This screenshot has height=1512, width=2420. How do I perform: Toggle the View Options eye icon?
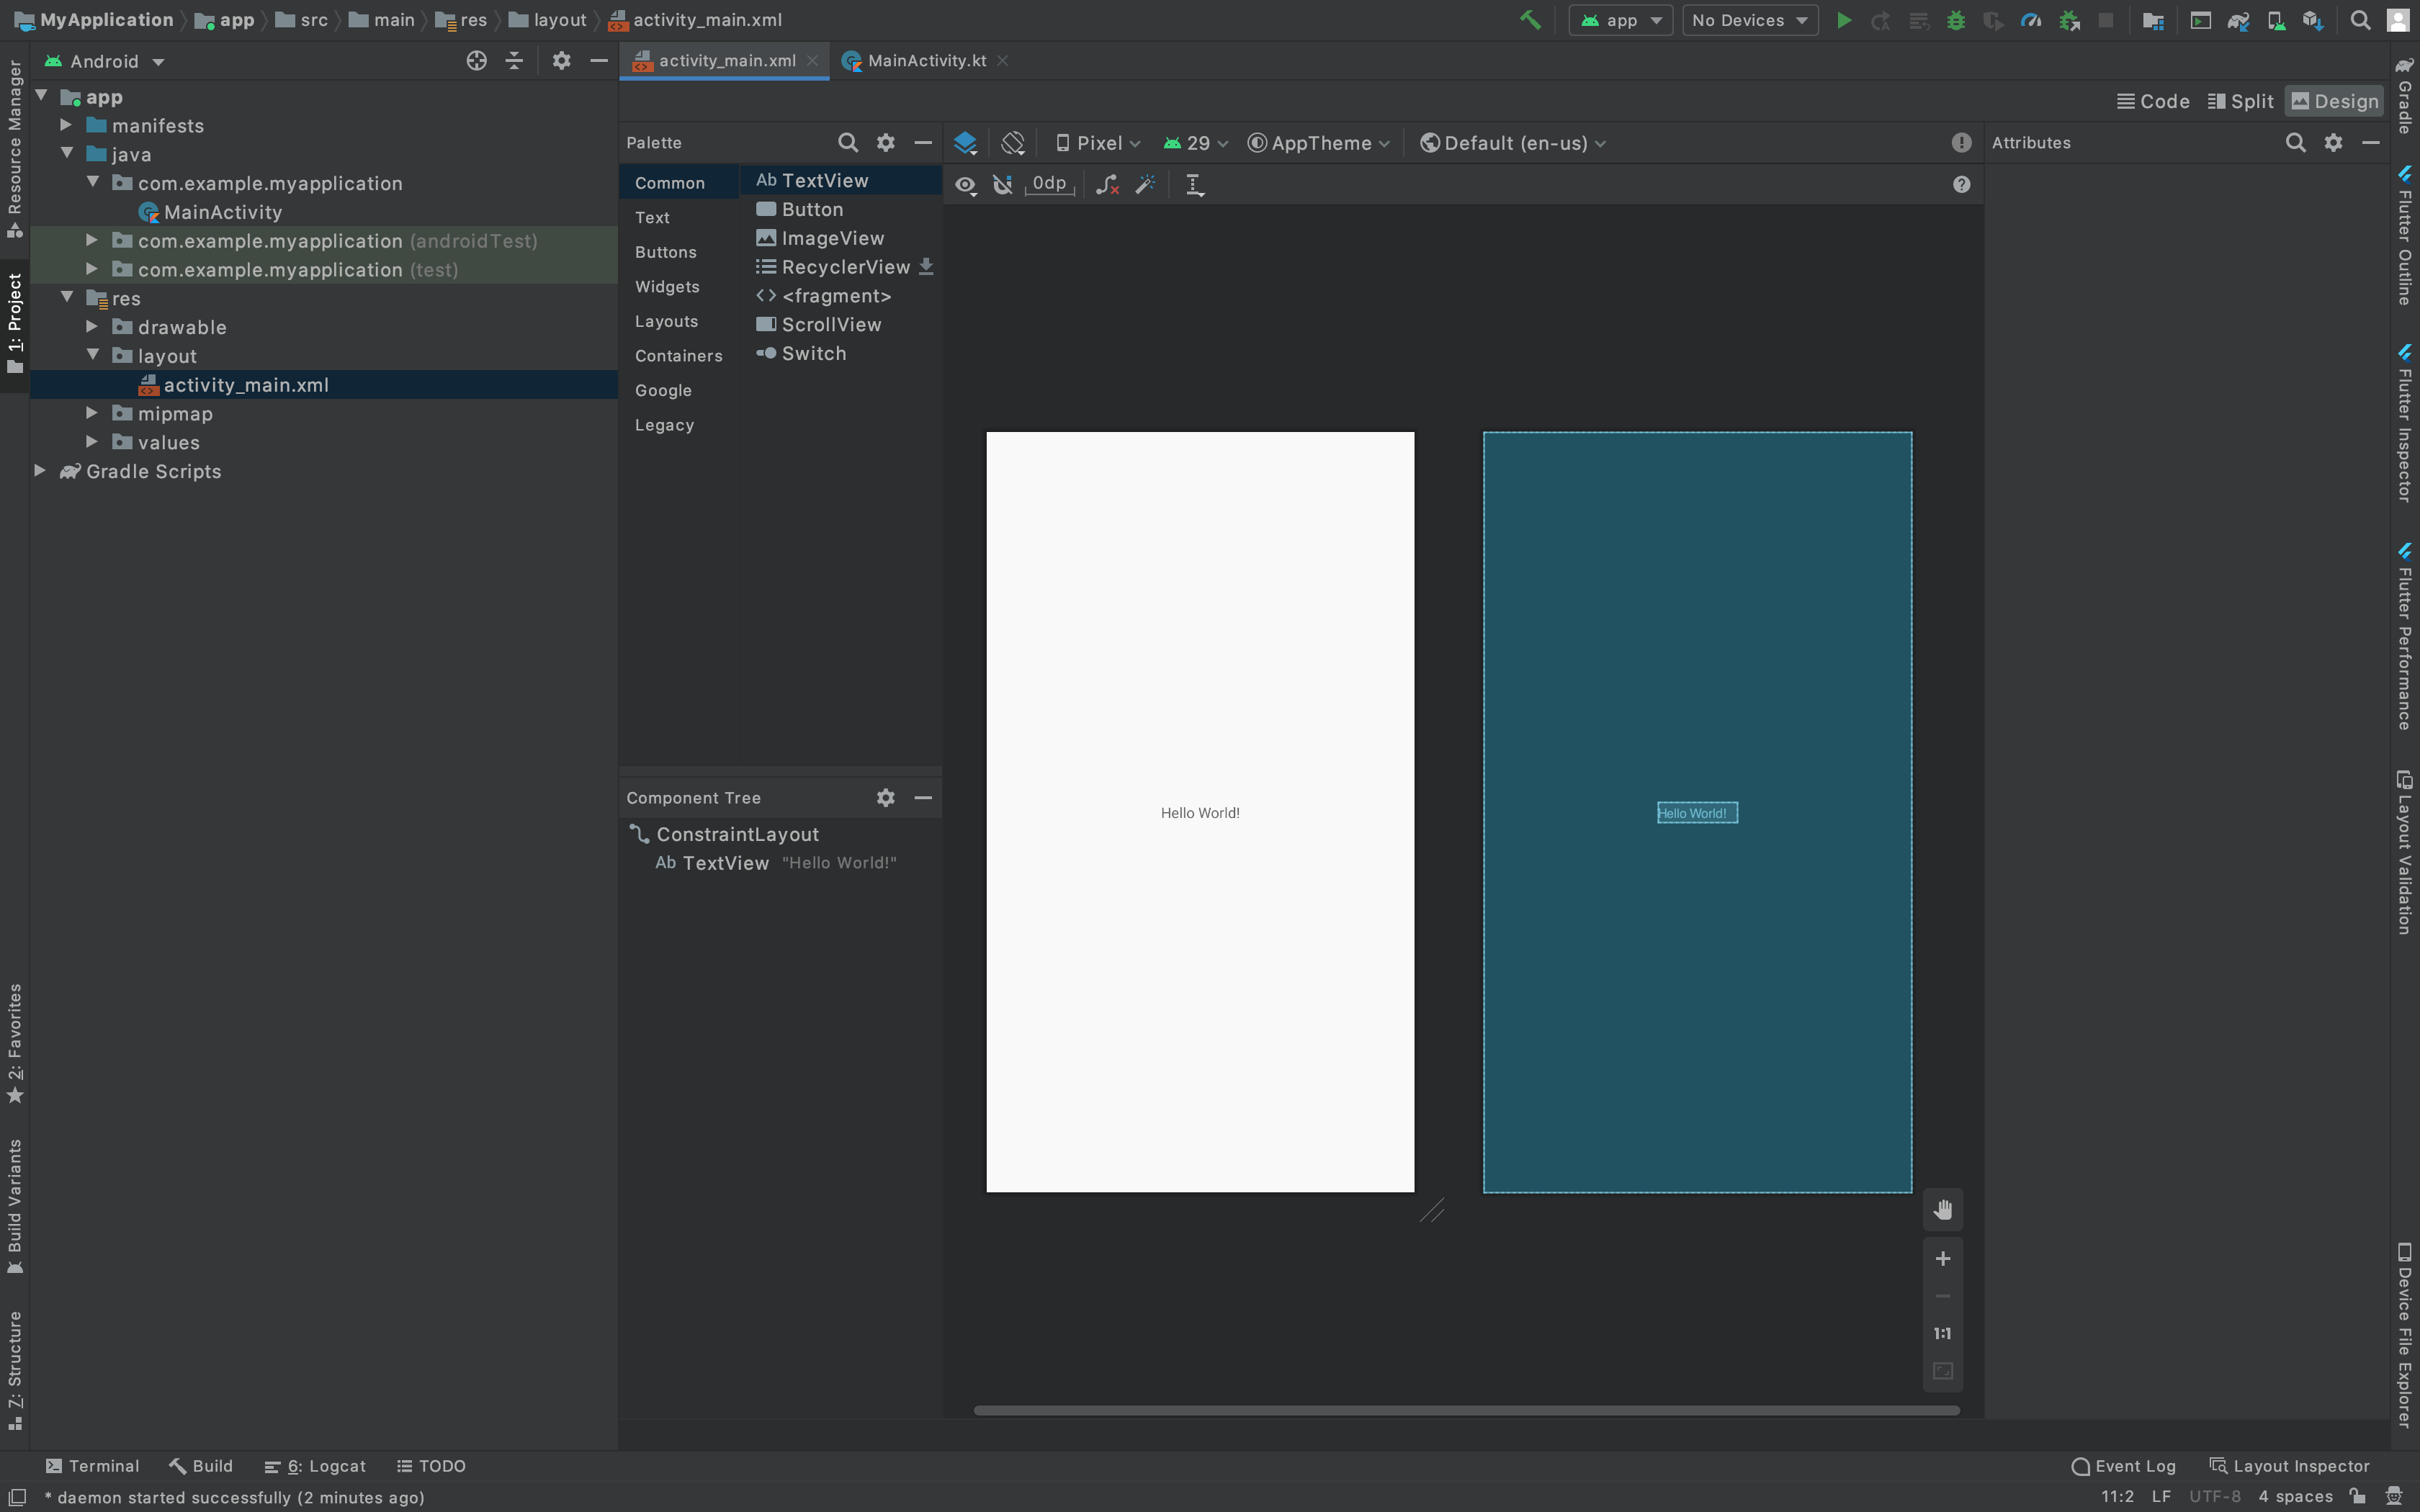[965, 184]
